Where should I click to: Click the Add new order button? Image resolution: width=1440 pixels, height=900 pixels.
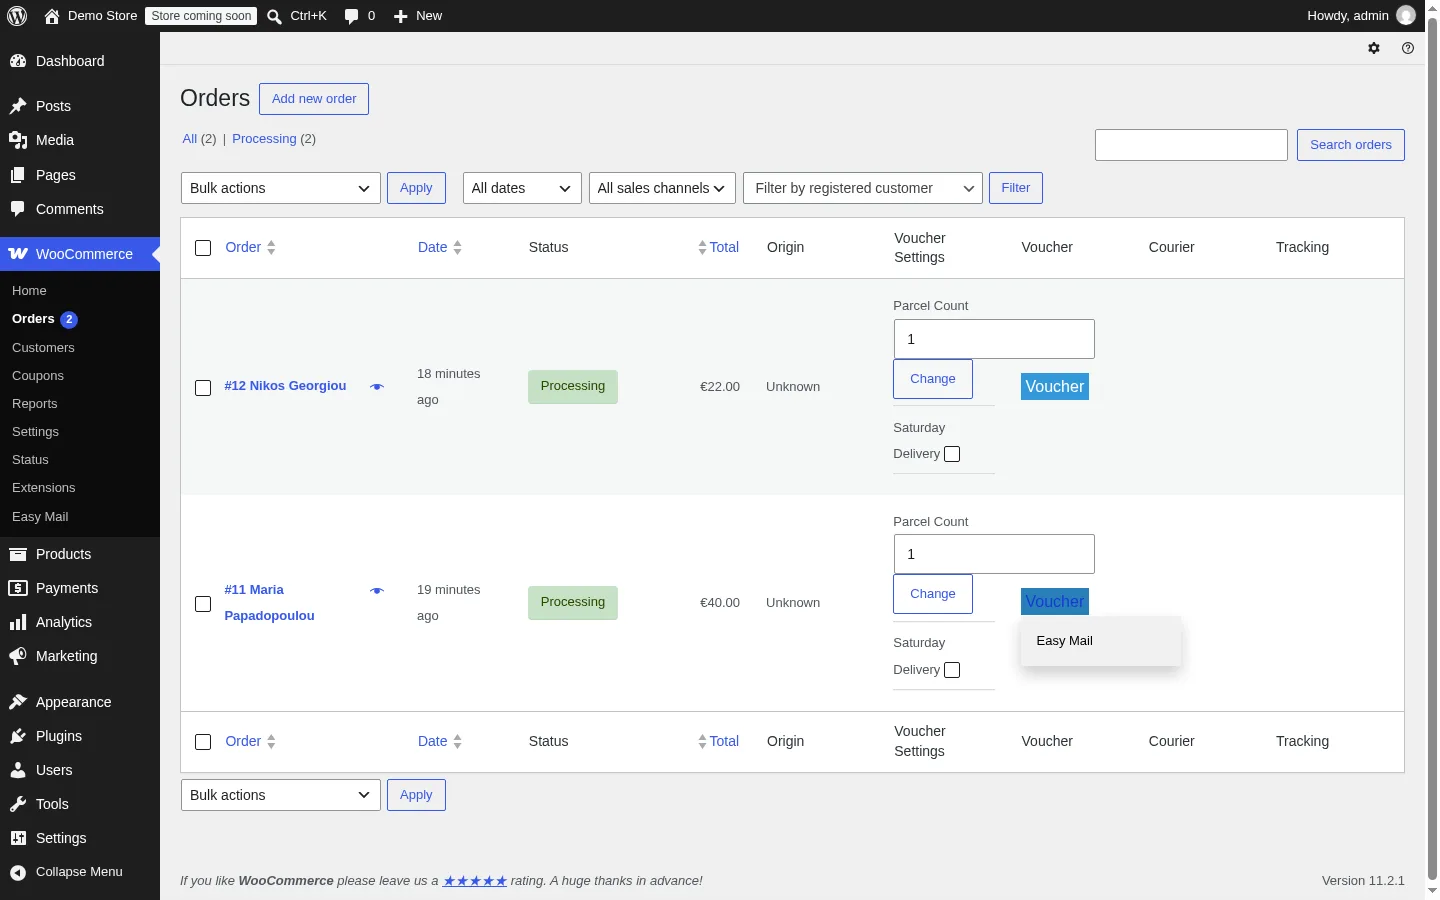point(314,99)
